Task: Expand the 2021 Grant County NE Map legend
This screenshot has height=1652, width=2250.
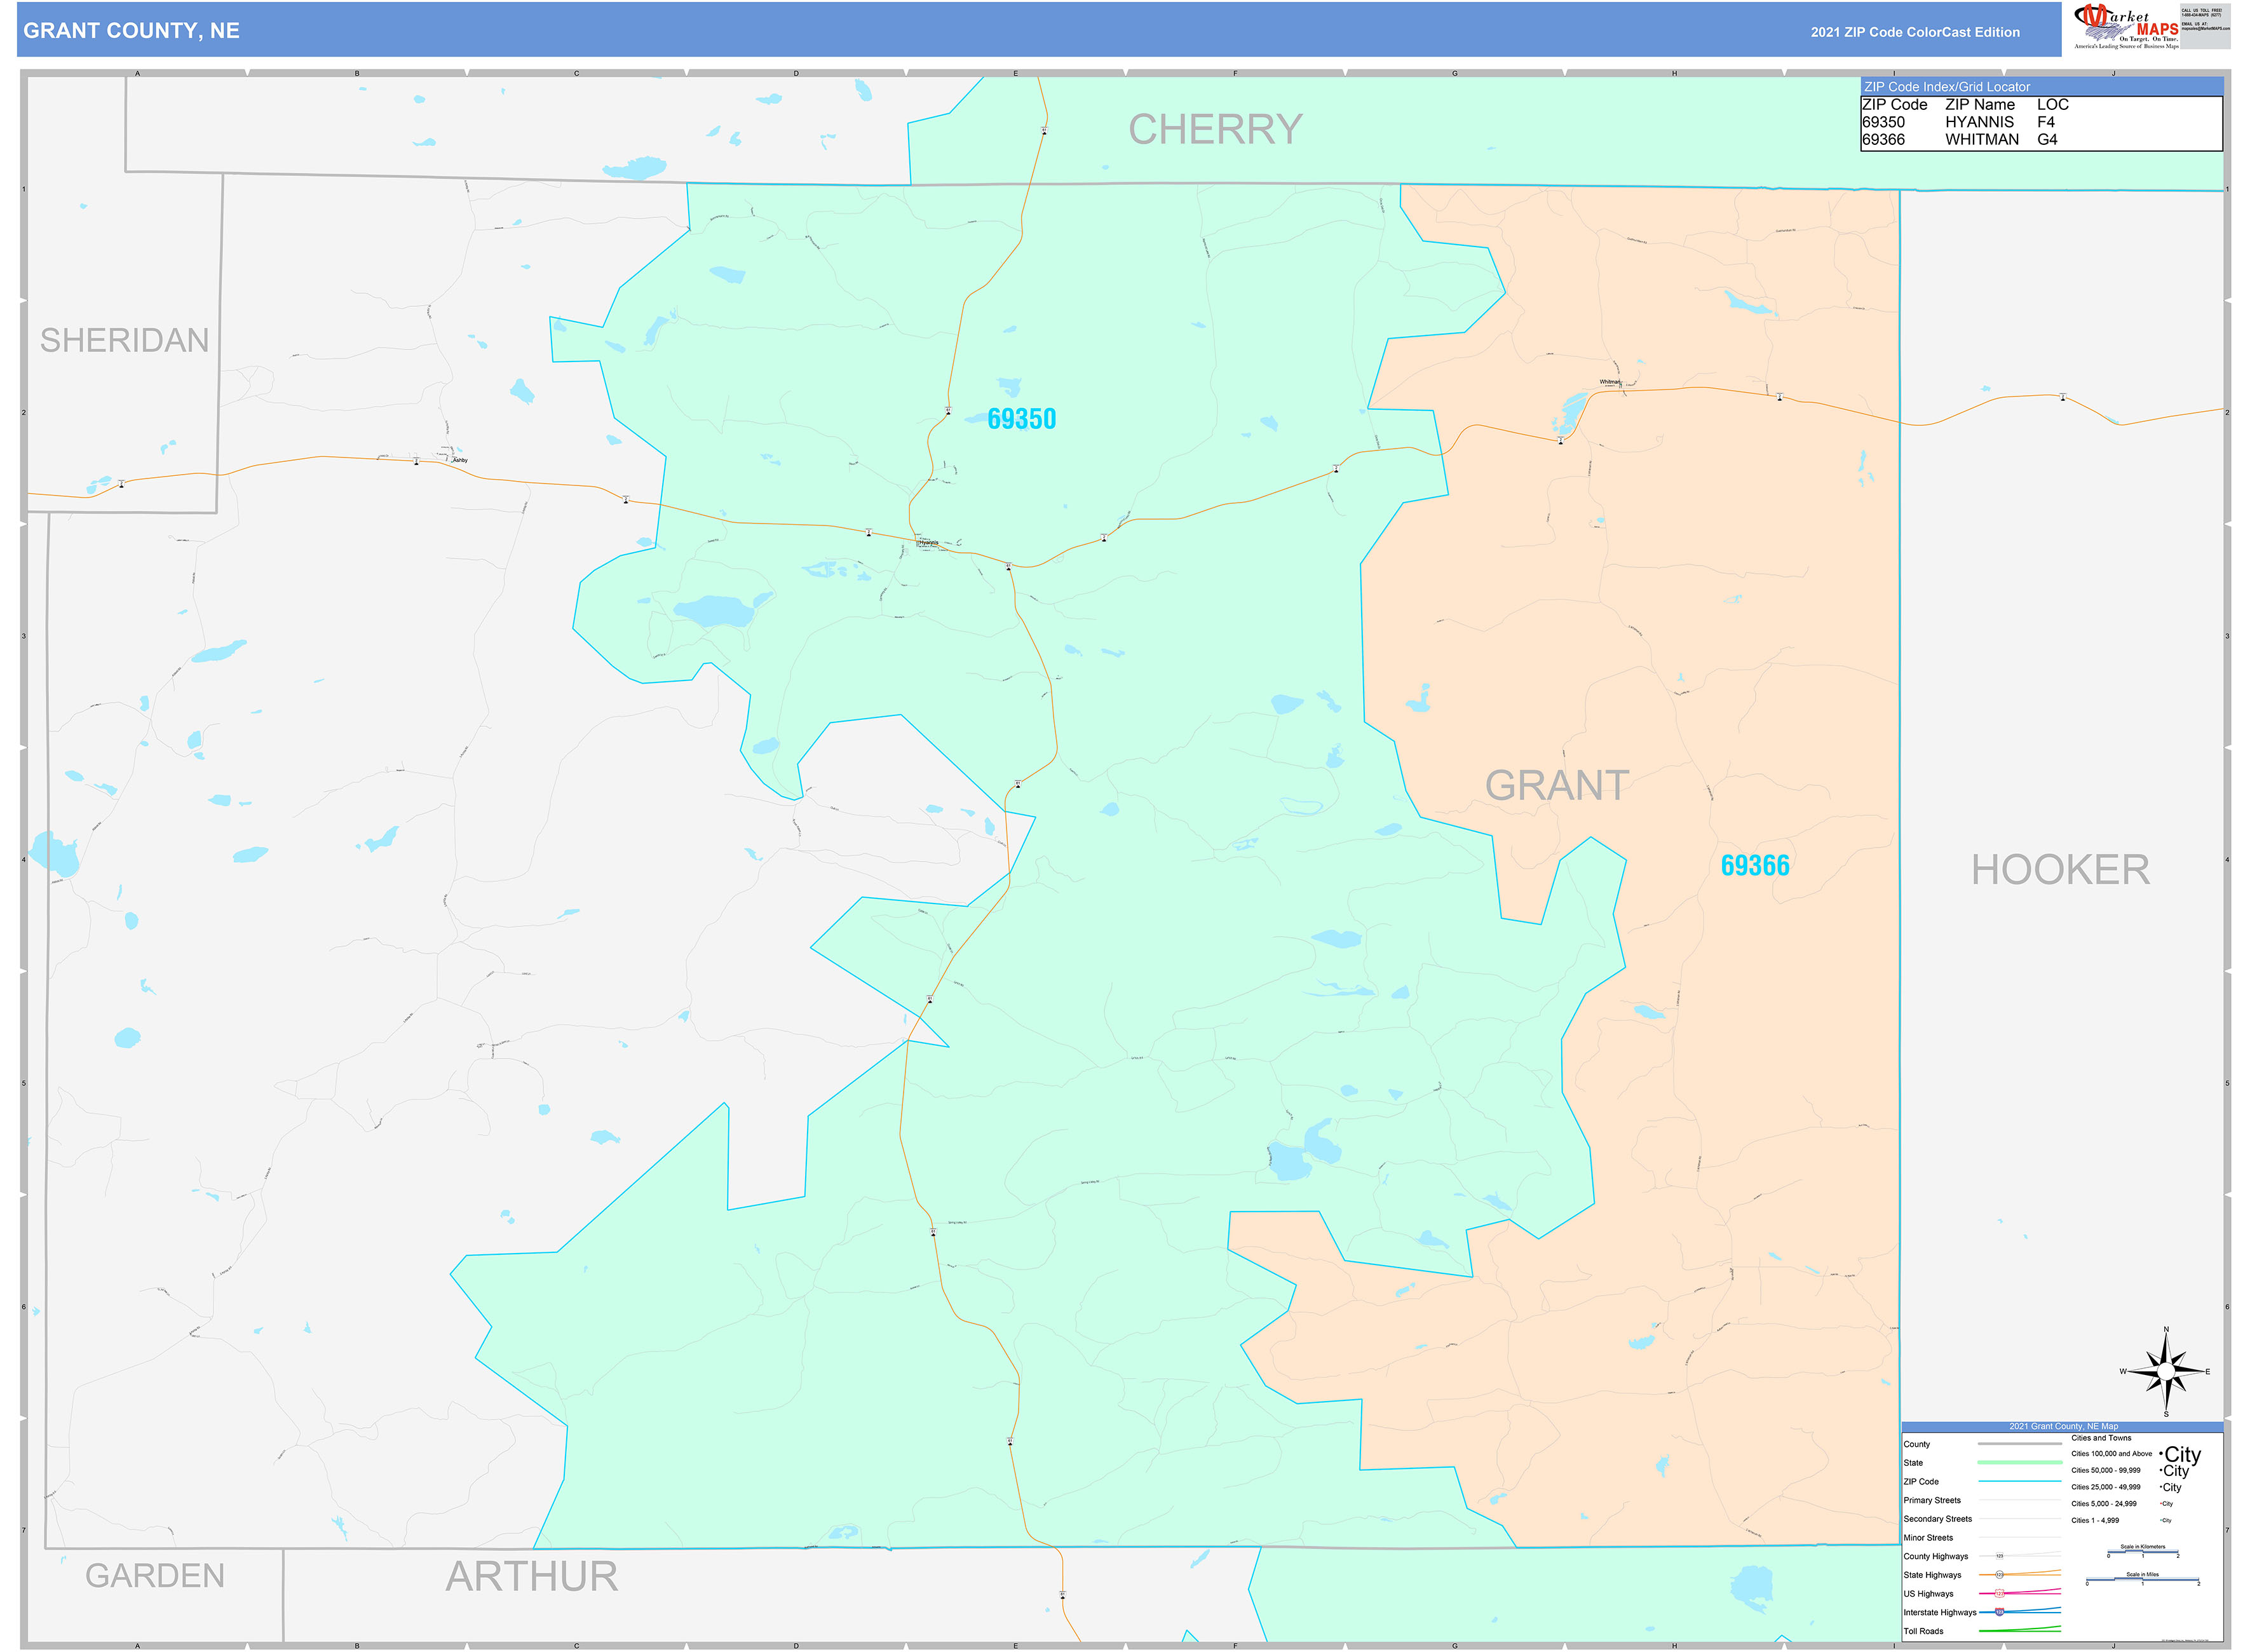Action: point(2063,1426)
